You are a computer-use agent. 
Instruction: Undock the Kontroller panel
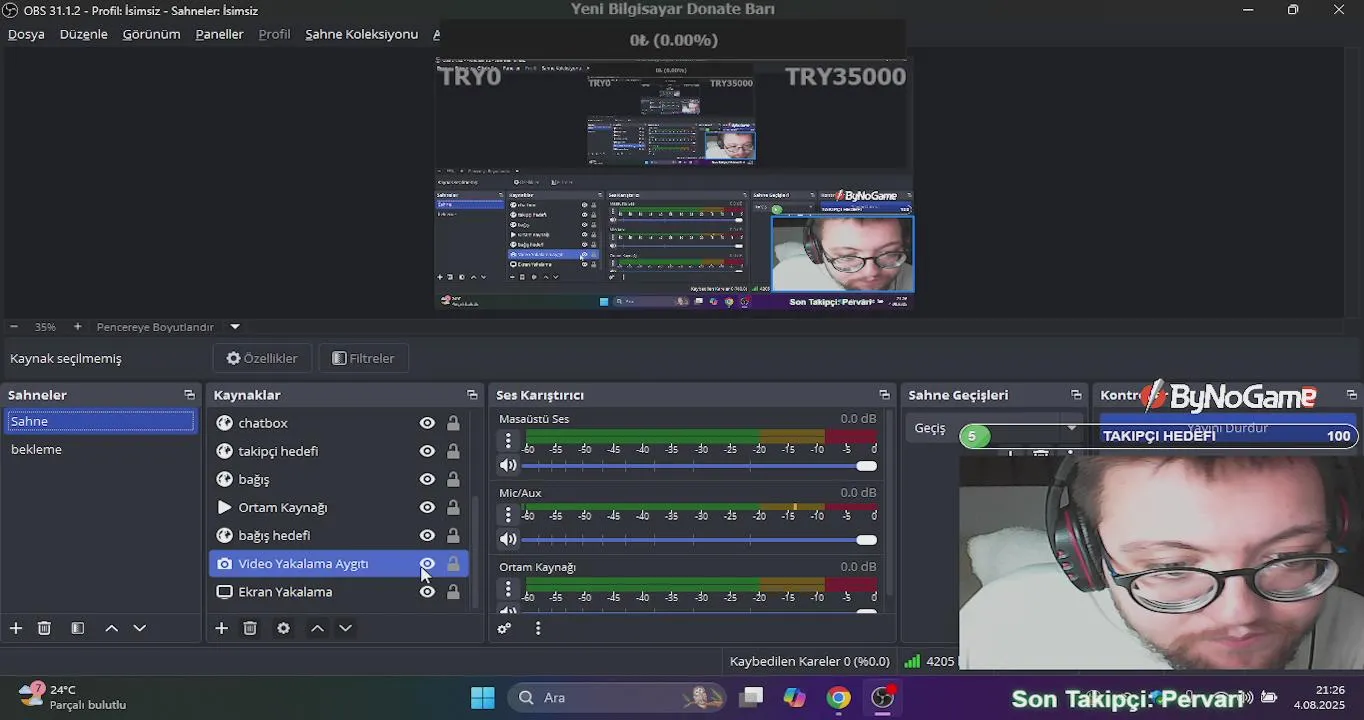[1352, 395]
